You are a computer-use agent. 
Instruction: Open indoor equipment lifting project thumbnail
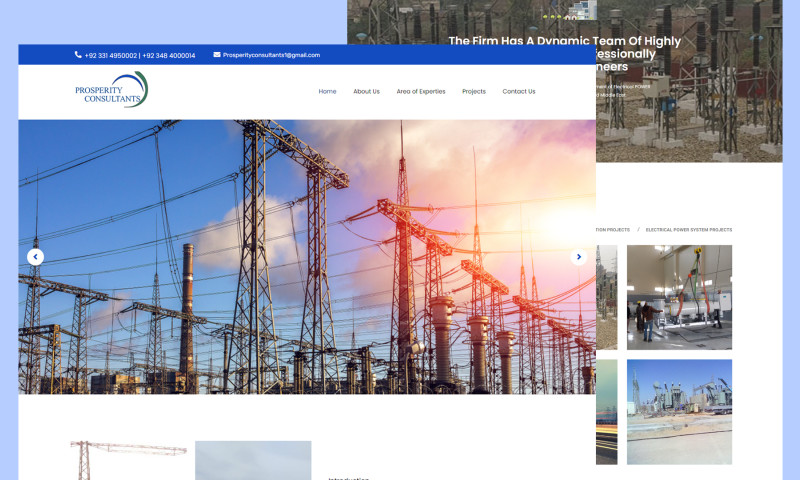point(679,297)
